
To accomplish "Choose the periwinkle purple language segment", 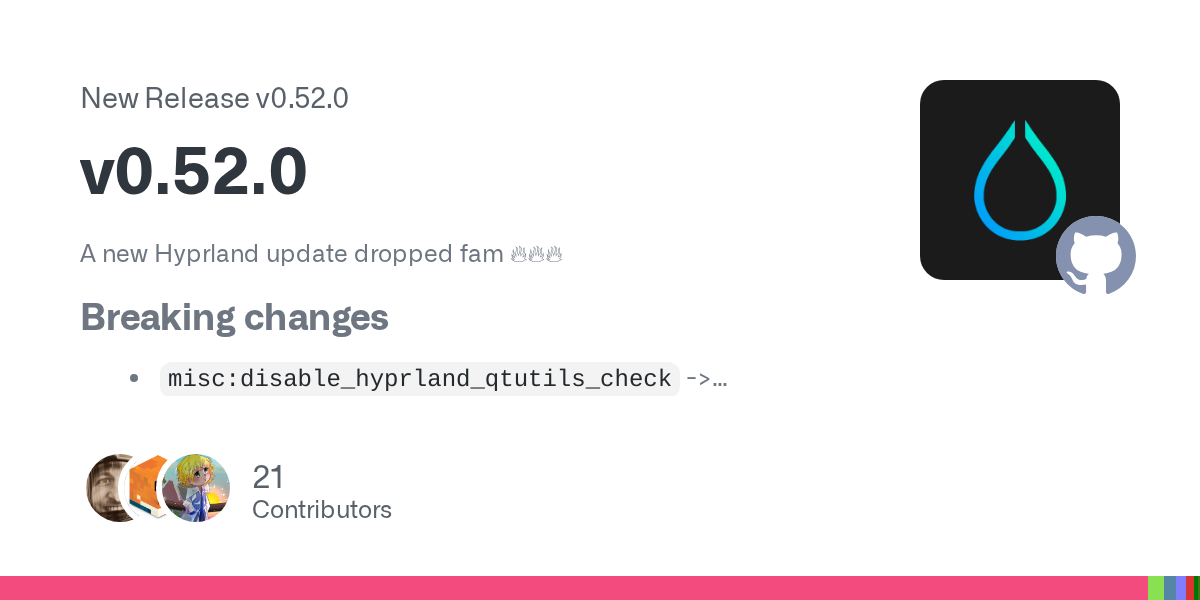I will click(x=1180, y=588).
